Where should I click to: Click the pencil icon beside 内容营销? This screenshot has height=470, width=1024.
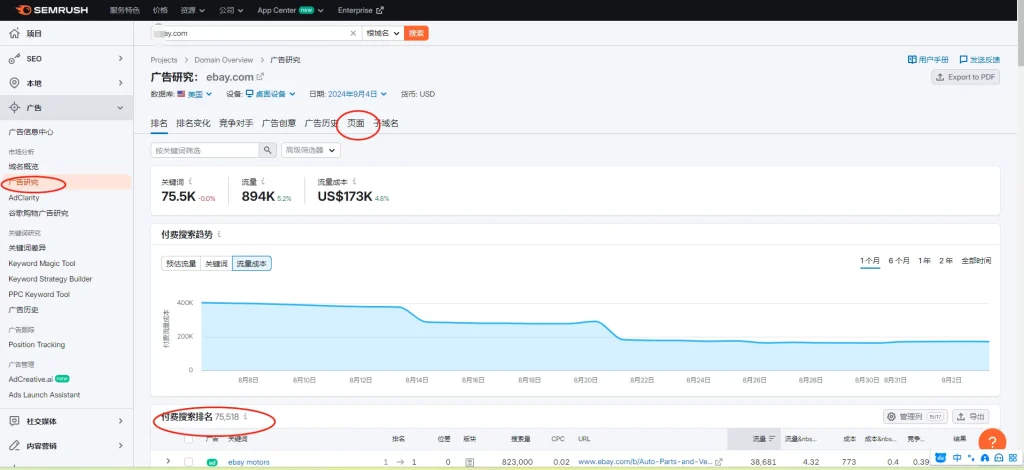coord(14,446)
